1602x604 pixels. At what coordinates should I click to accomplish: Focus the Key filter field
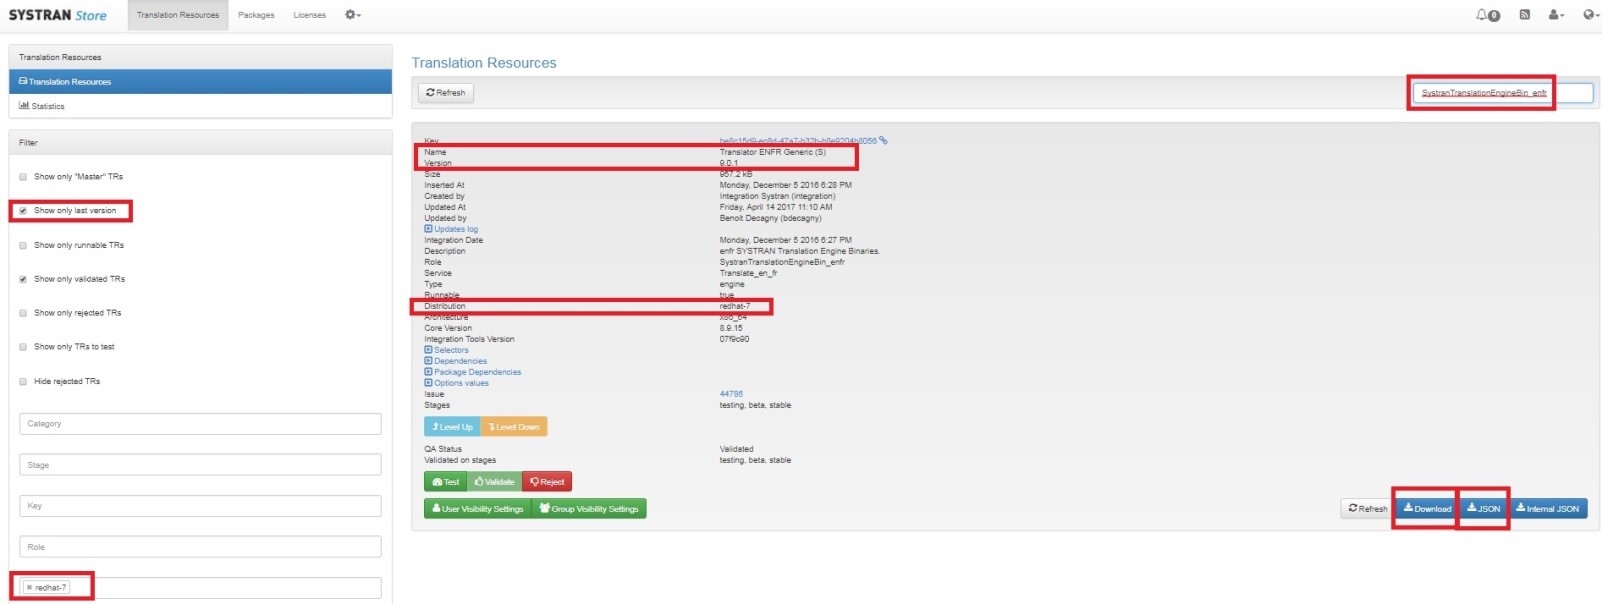pos(200,506)
